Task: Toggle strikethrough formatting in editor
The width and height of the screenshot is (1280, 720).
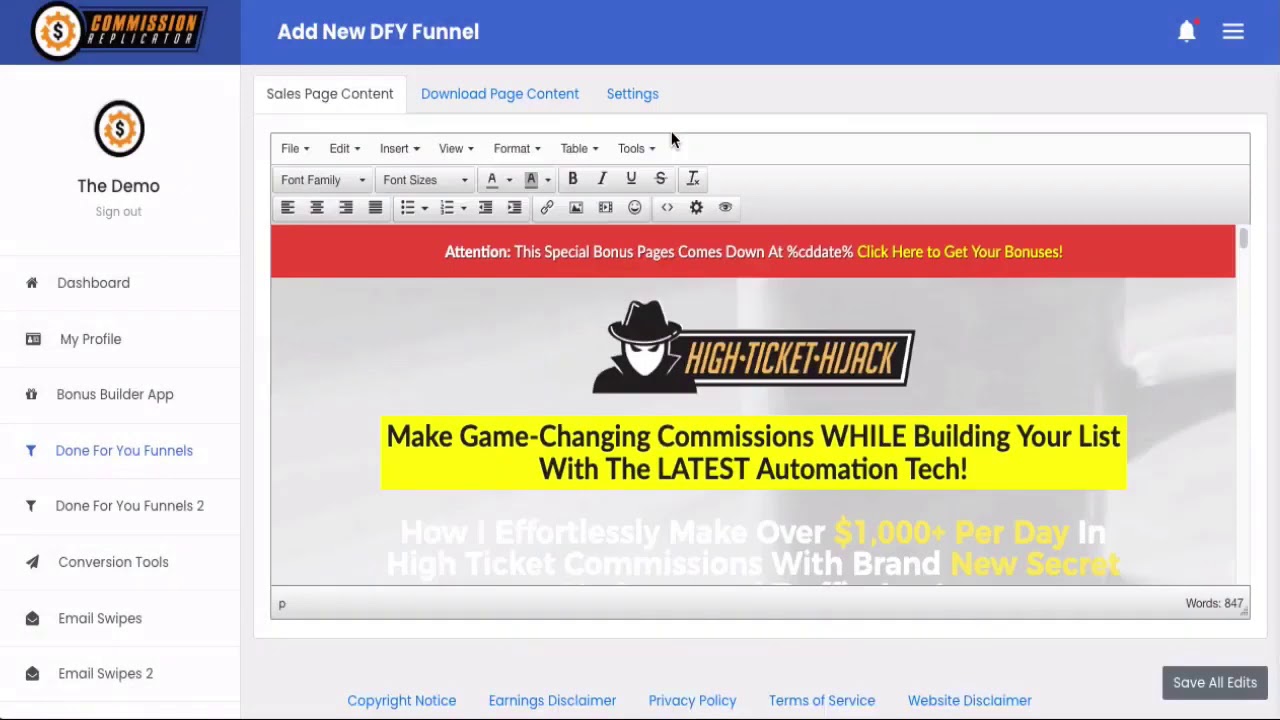Action: [x=660, y=179]
